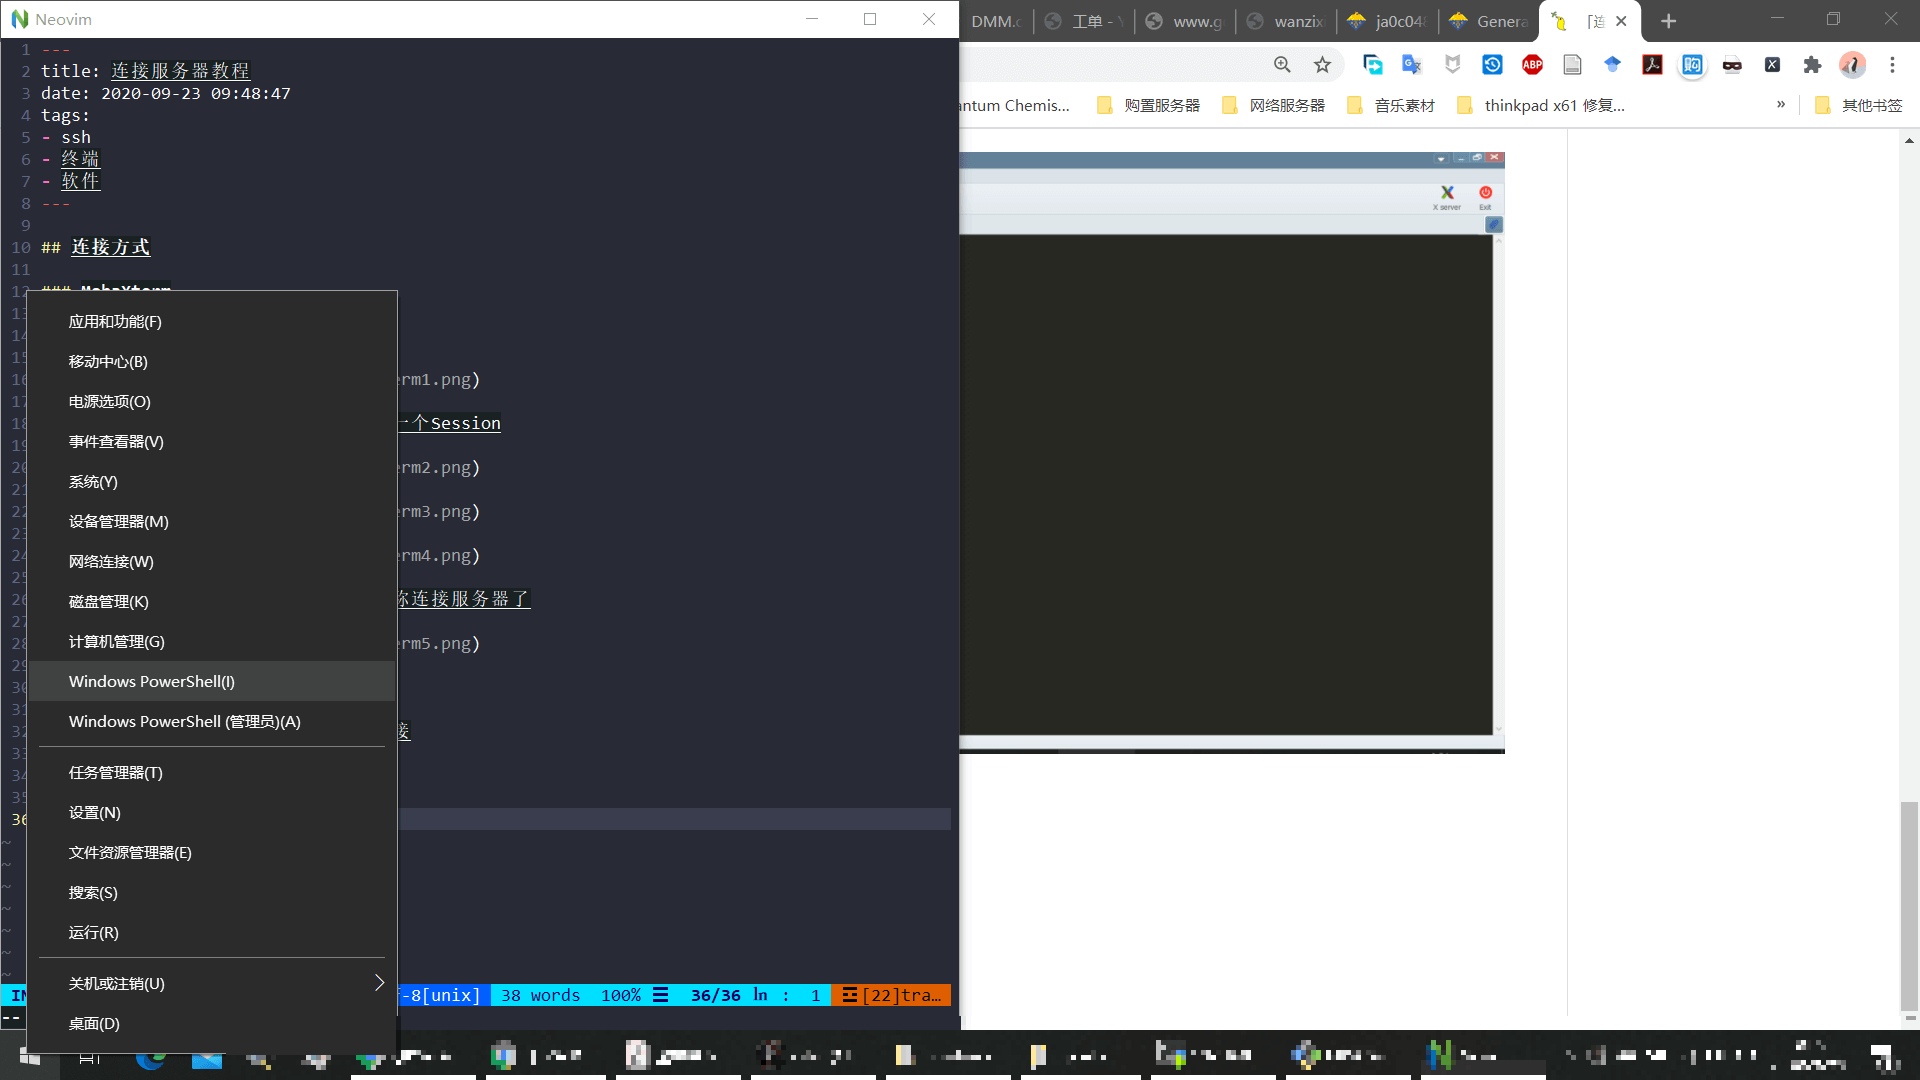Open the browser zoom magnifier icon
The height and width of the screenshot is (1080, 1920).
point(1282,65)
